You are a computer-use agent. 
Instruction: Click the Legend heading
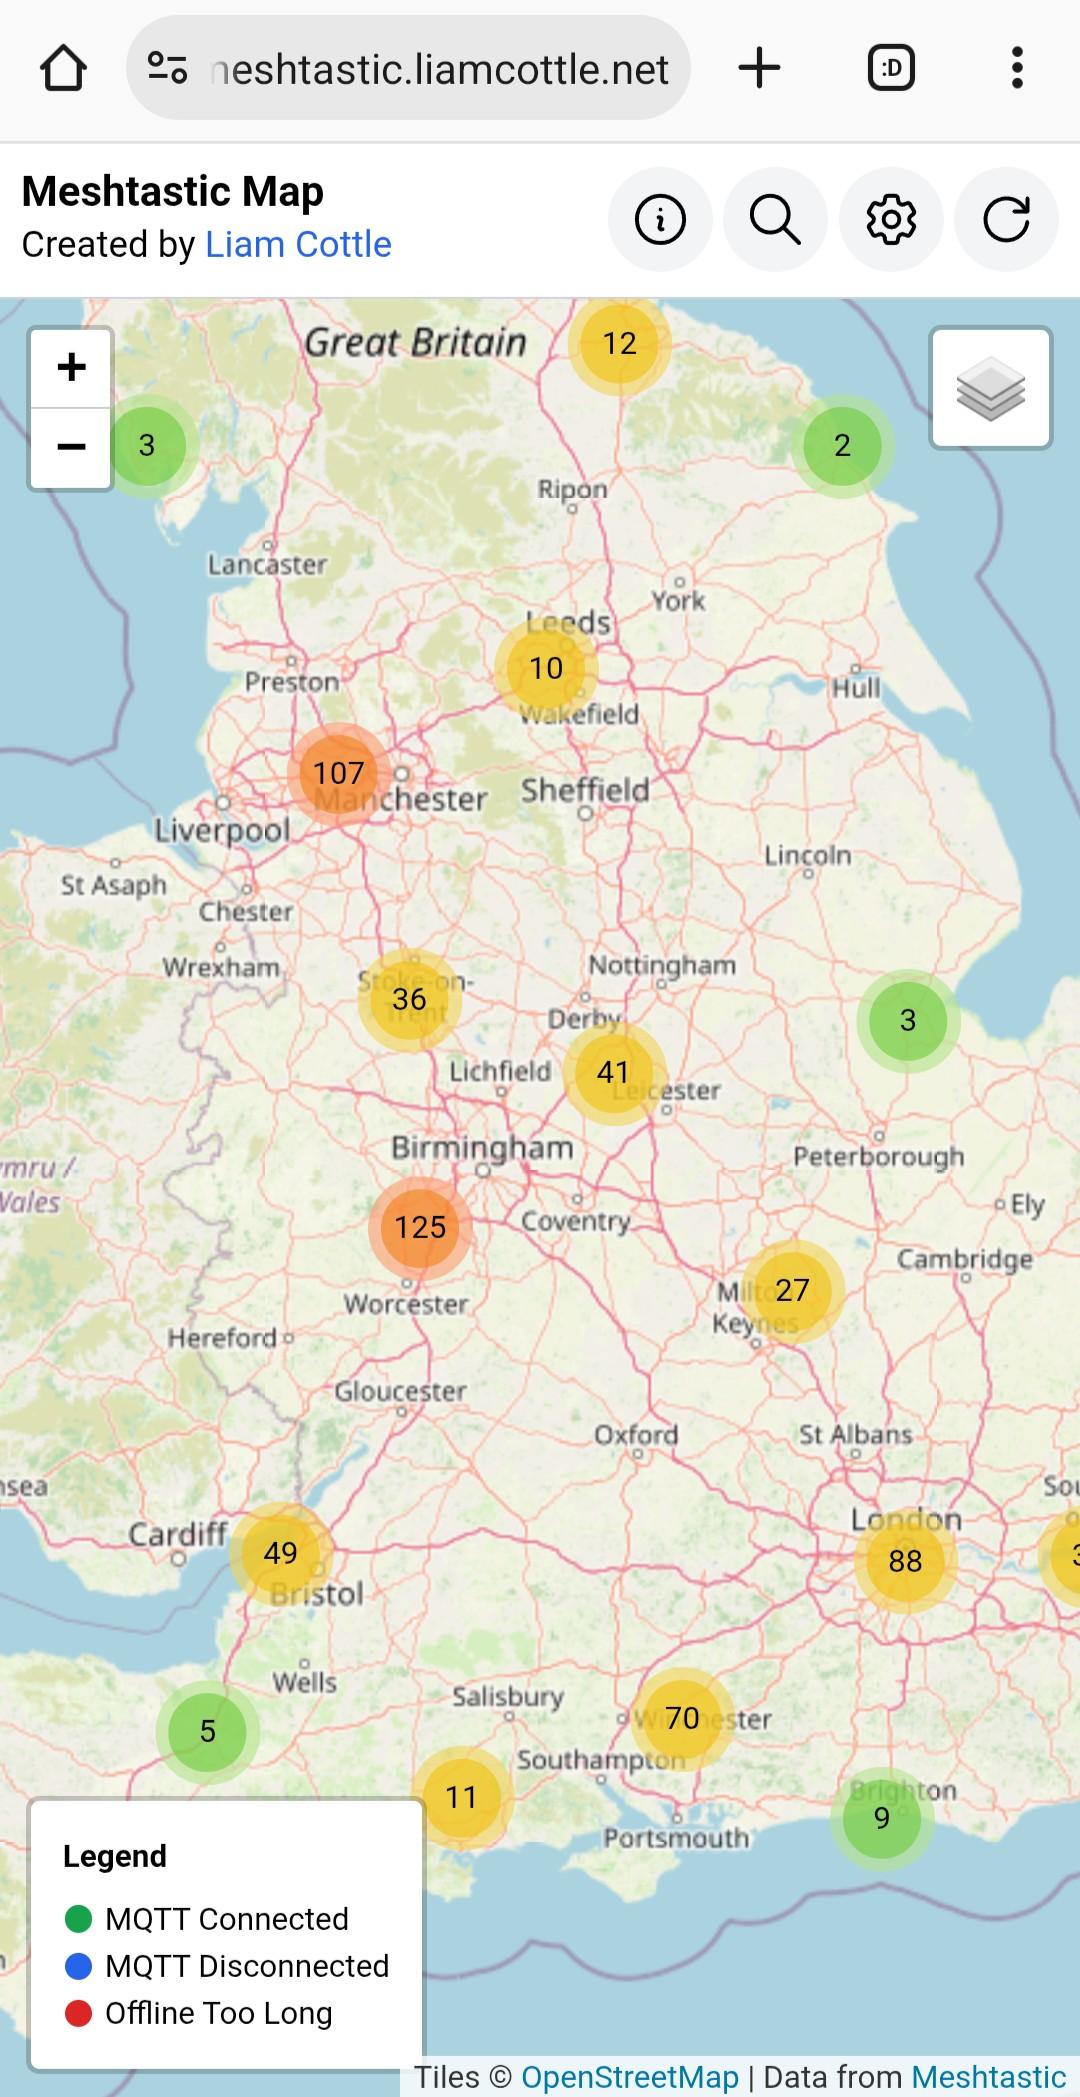tap(115, 1856)
